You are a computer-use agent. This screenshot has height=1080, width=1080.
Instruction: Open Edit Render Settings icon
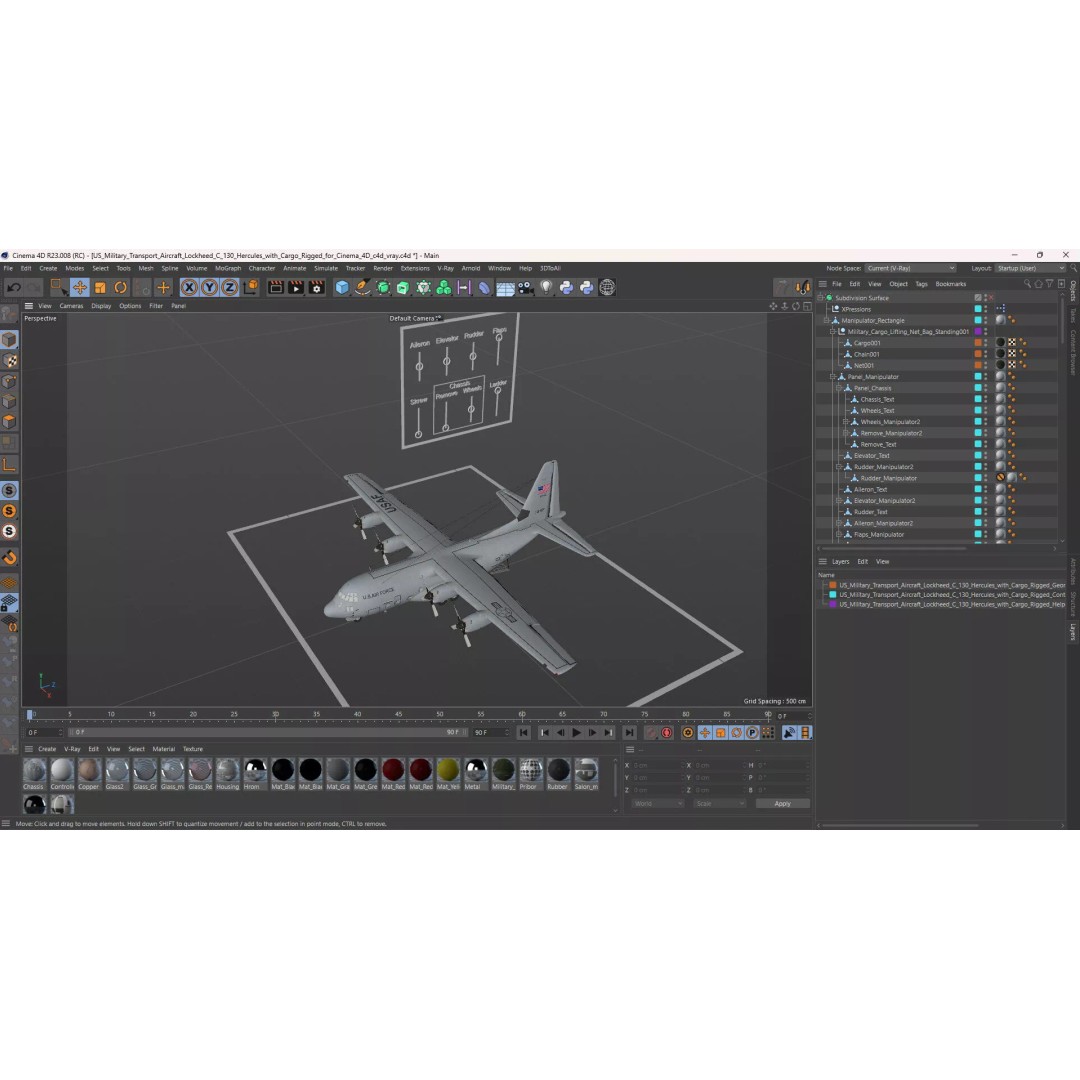click(317, 287)
